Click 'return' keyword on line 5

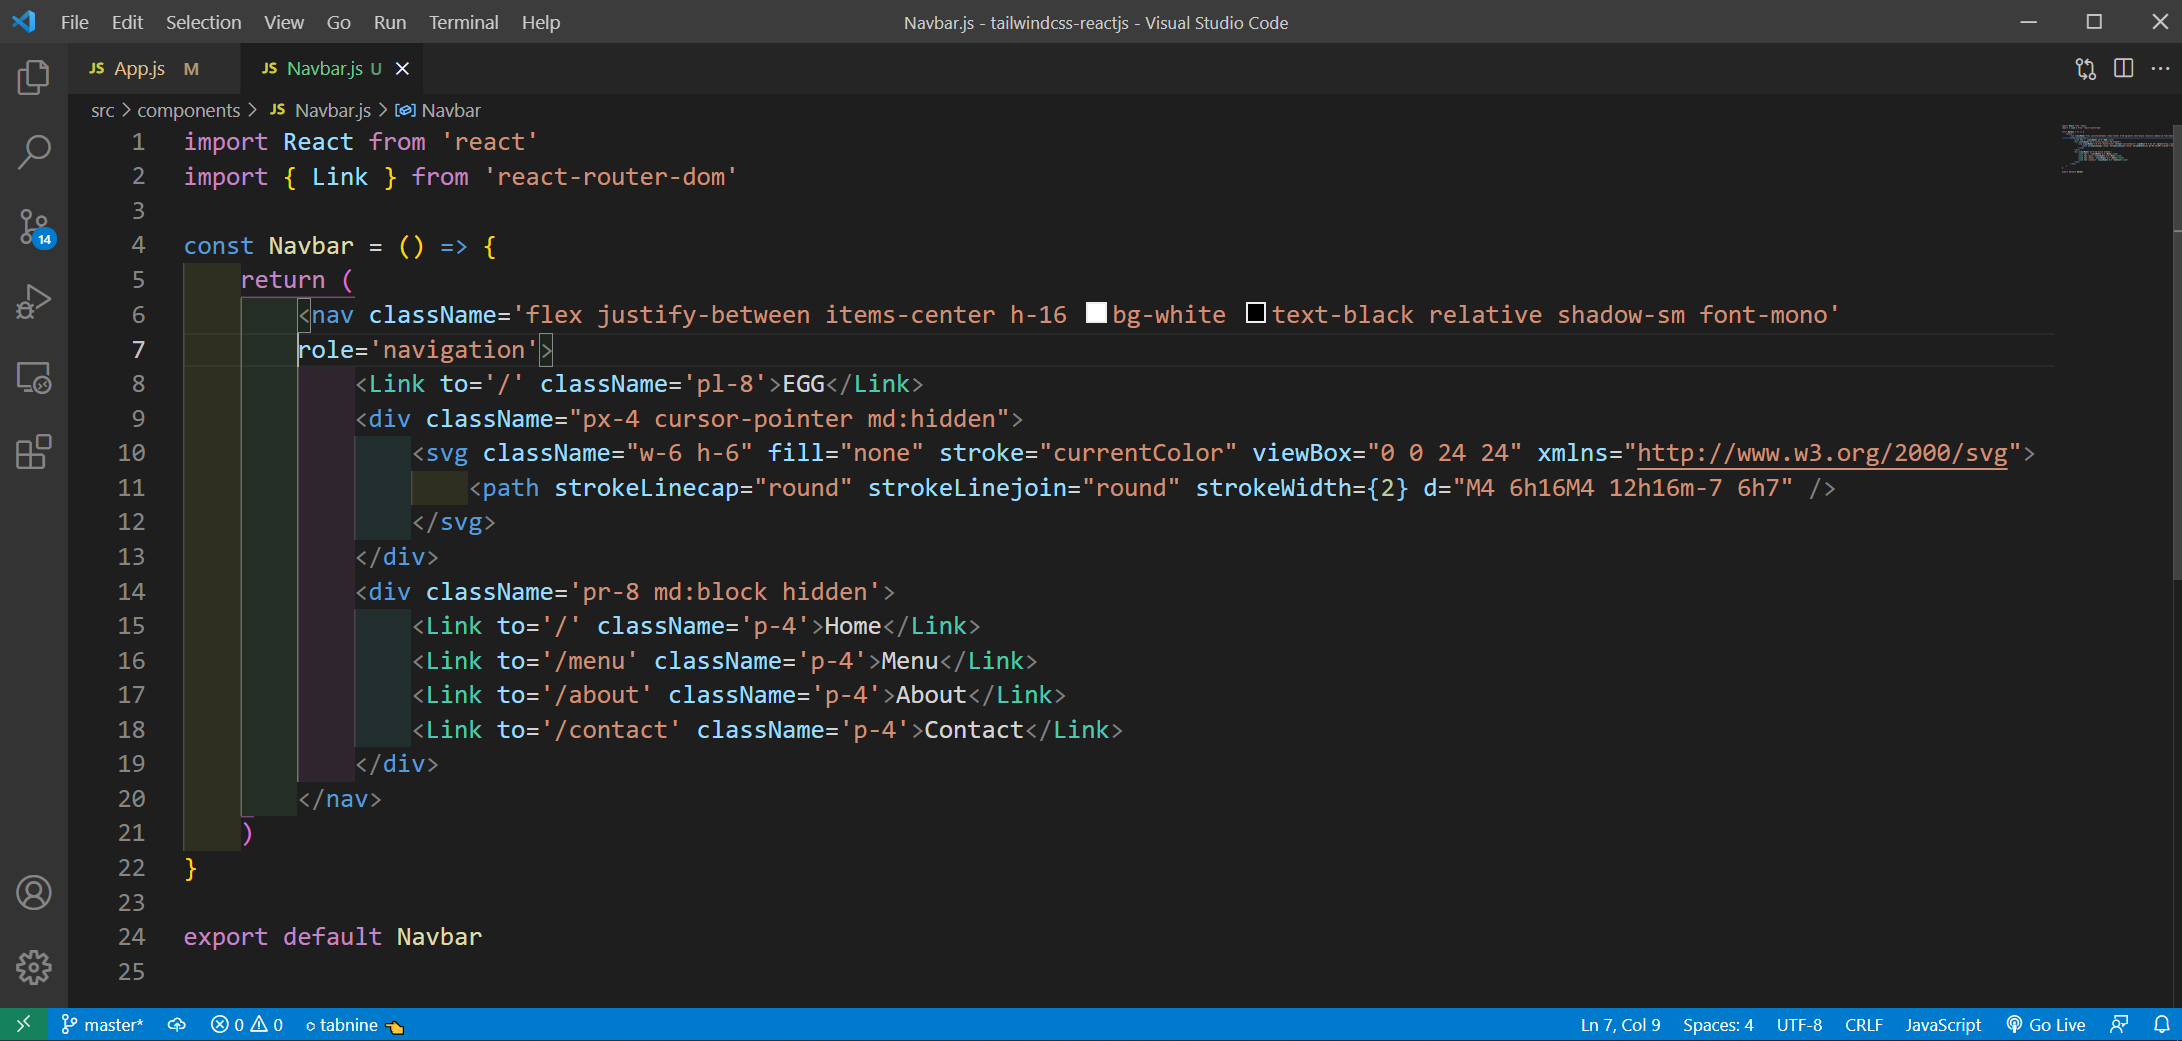[282, 280]
